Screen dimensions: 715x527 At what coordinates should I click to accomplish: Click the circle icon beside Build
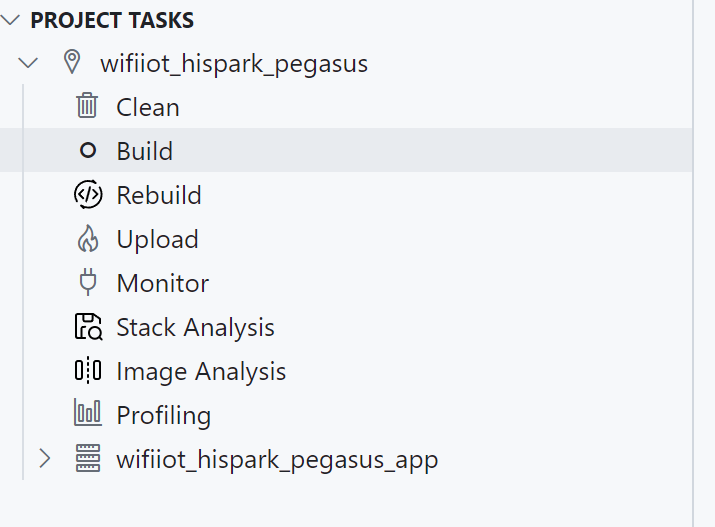coord(88,150)
